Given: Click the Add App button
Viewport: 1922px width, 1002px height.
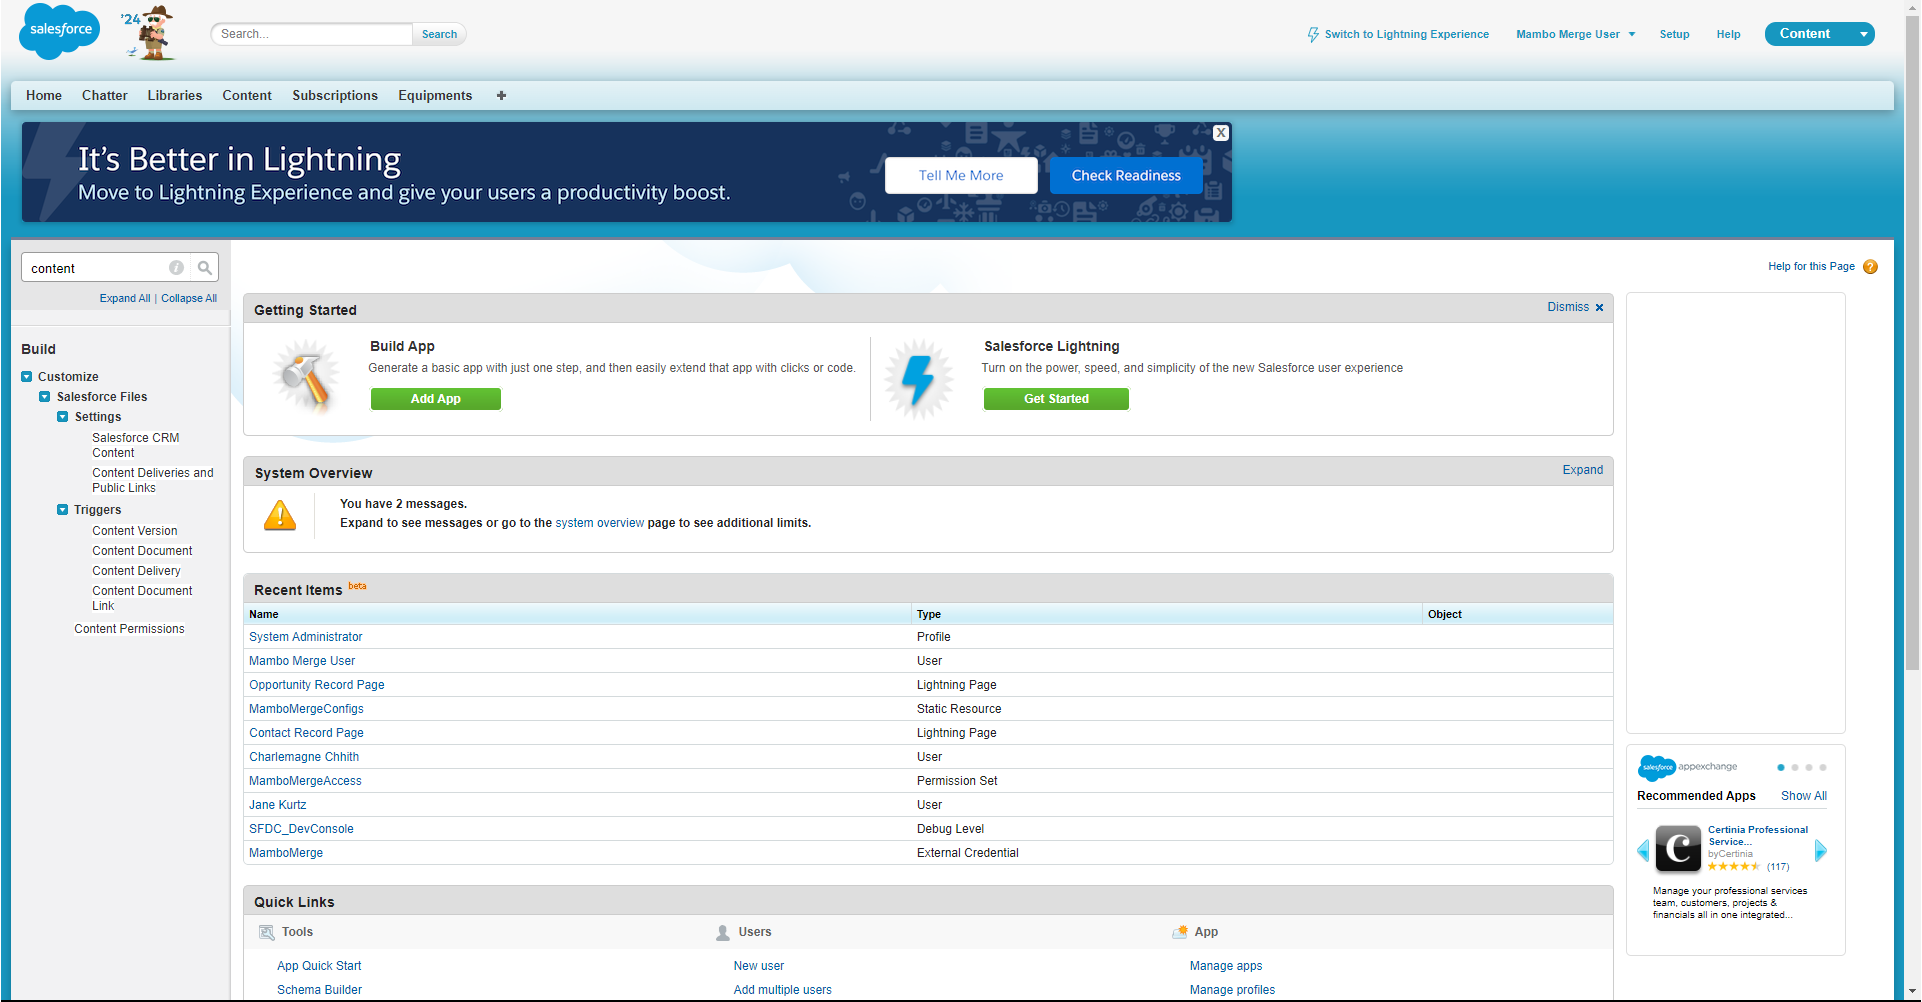Looking at the screenshot, I should (x=435, y=398).
